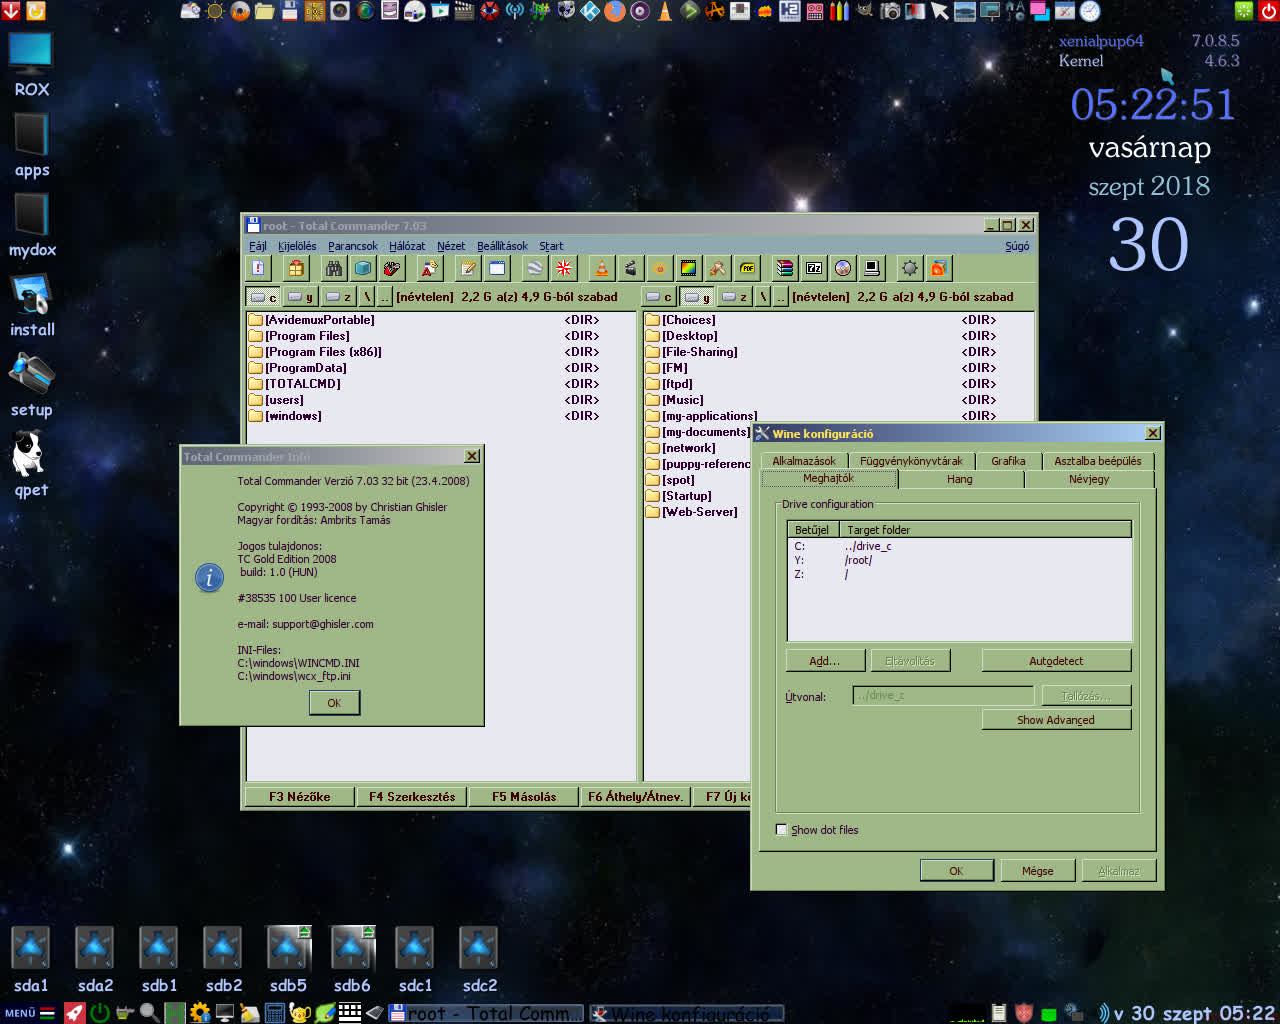Open the sdc2 drive icon
Screen dimensions: 1280x1024
[x=479, y=960]
